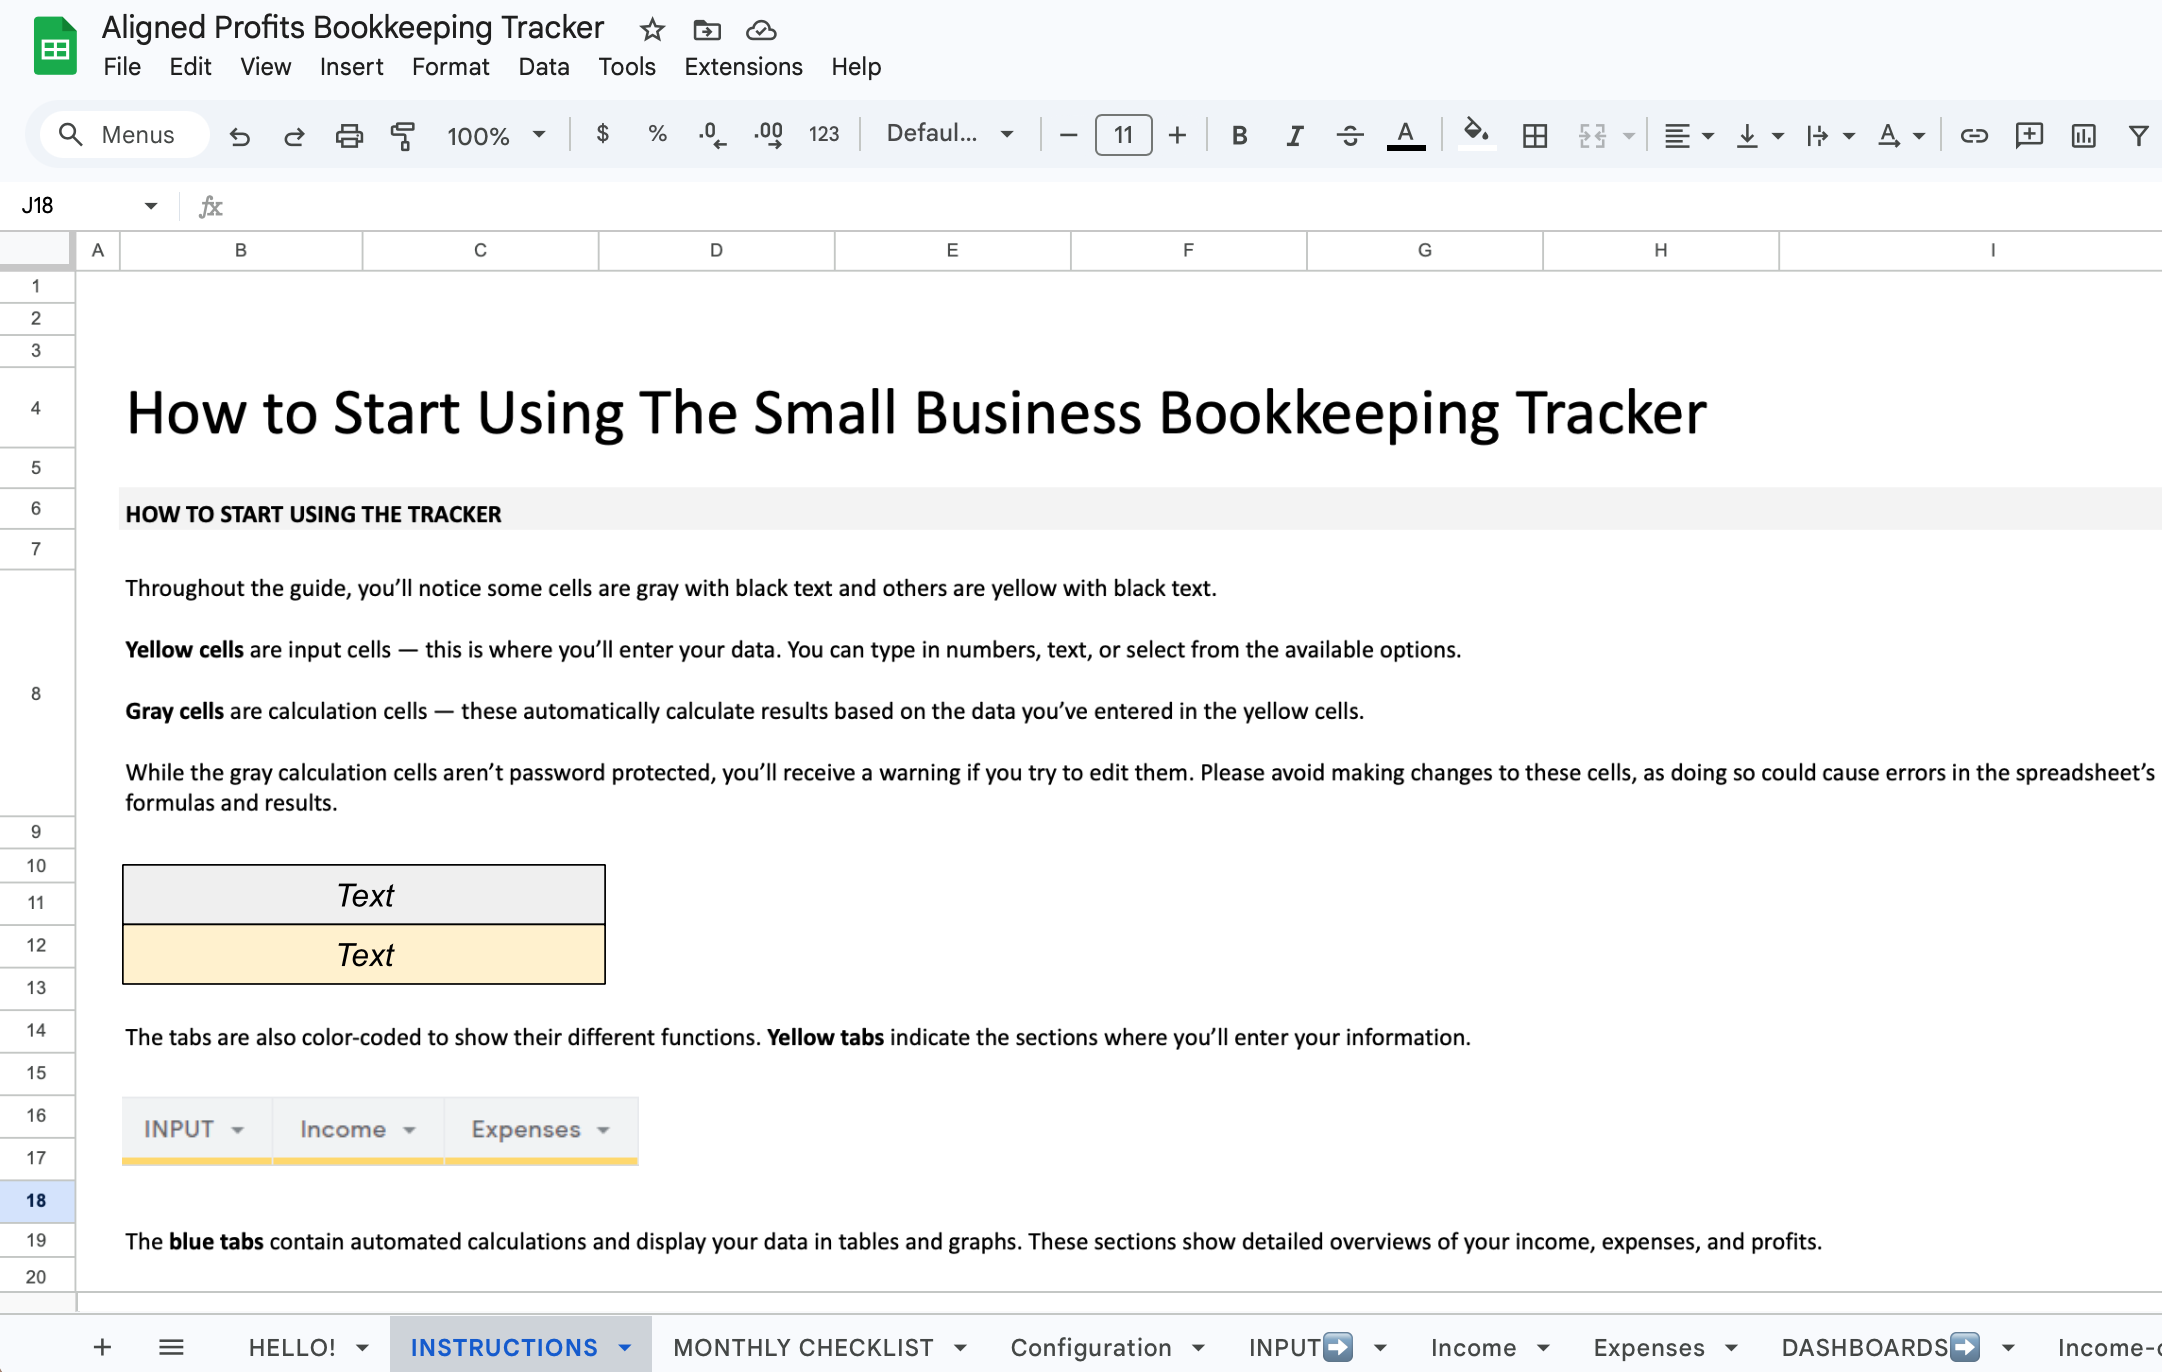
Task: Open the fill color picker
Action: point(1475,133)
